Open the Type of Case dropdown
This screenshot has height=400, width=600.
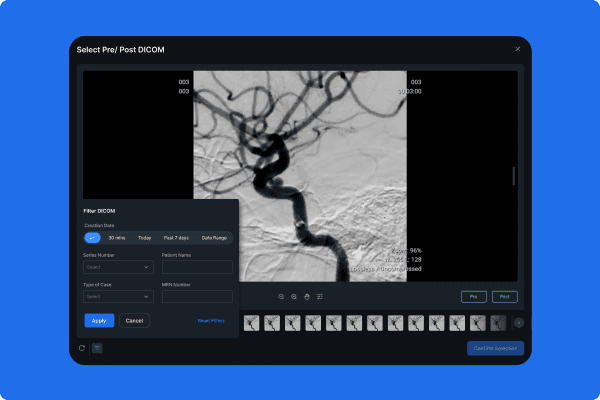pos(118,297)
